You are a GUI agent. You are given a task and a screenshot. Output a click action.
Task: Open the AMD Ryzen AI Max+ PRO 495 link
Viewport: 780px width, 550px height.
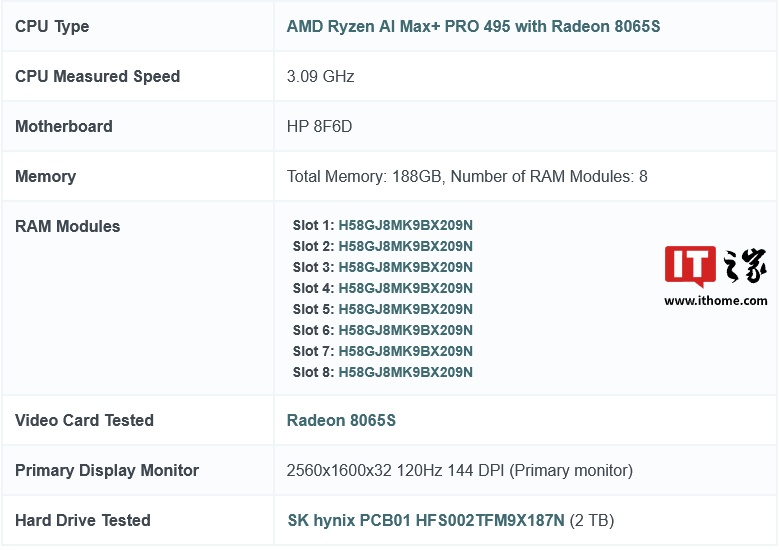coord(473,26)
